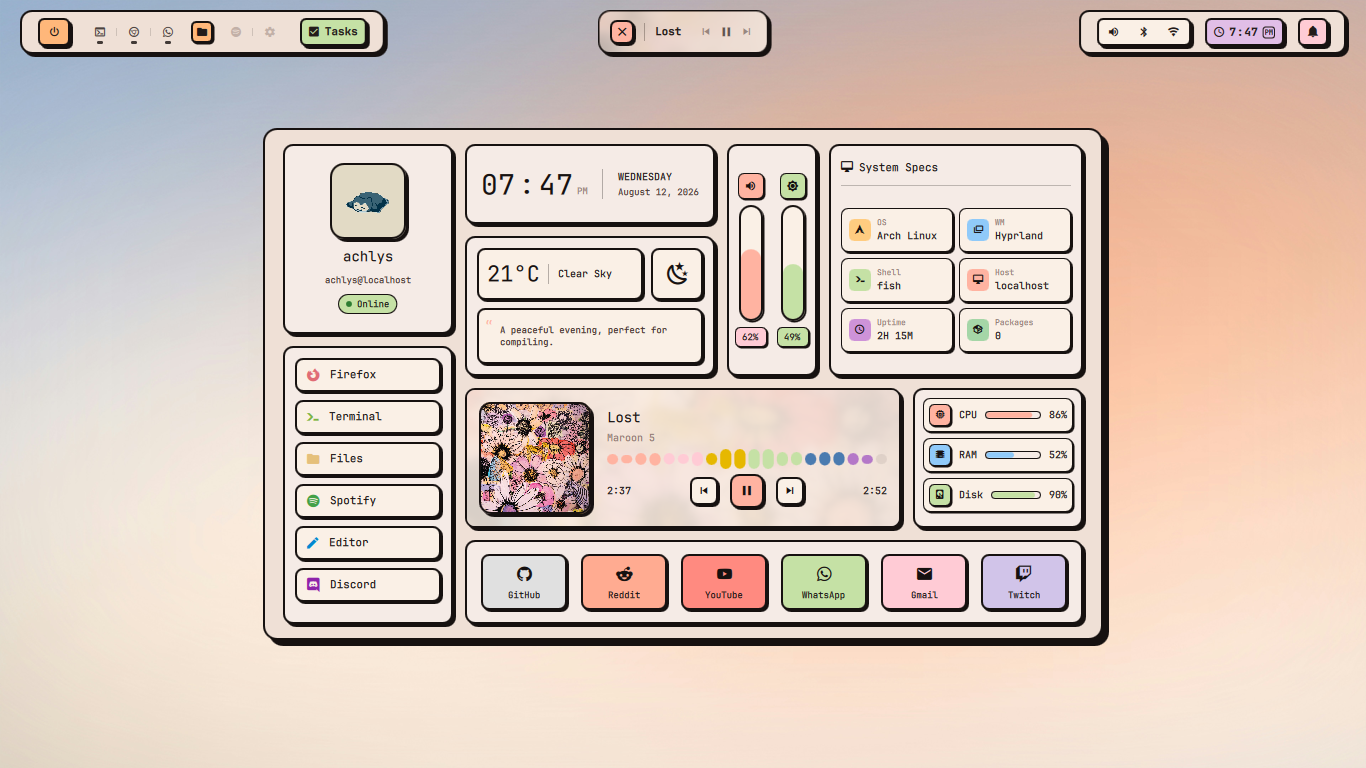Open the power menu button

click(54, 32)
